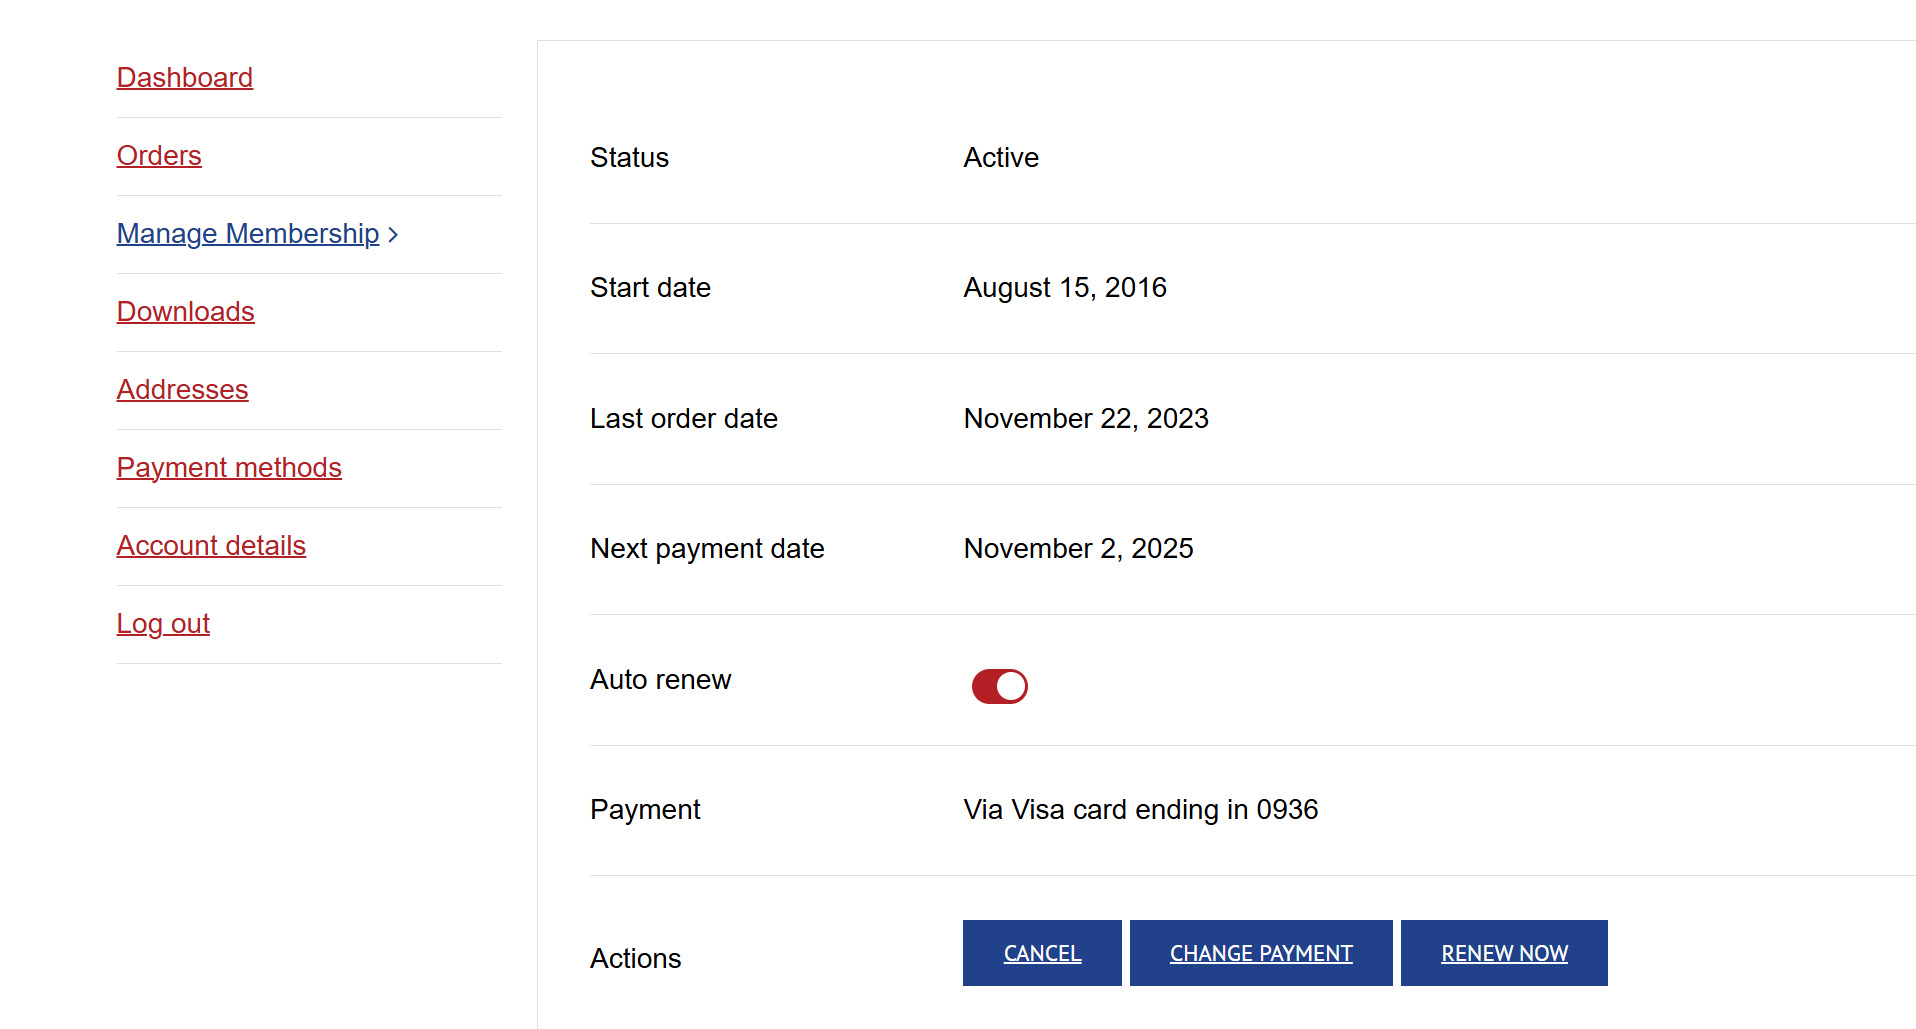The width and height of the screenshot is (1916, 1029).
Task: Click the next payment date November 2, 2025
Action: [1077, 549]
